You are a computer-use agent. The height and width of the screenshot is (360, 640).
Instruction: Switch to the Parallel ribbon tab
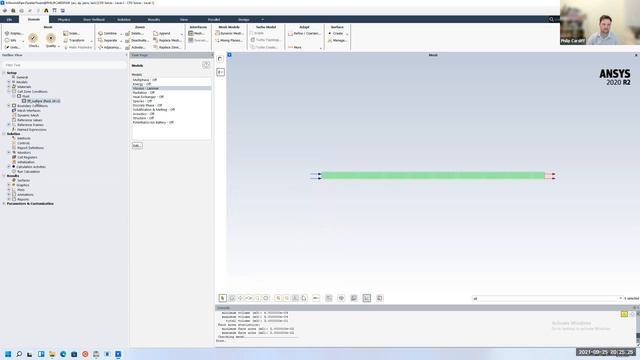[x=214, y=19]
